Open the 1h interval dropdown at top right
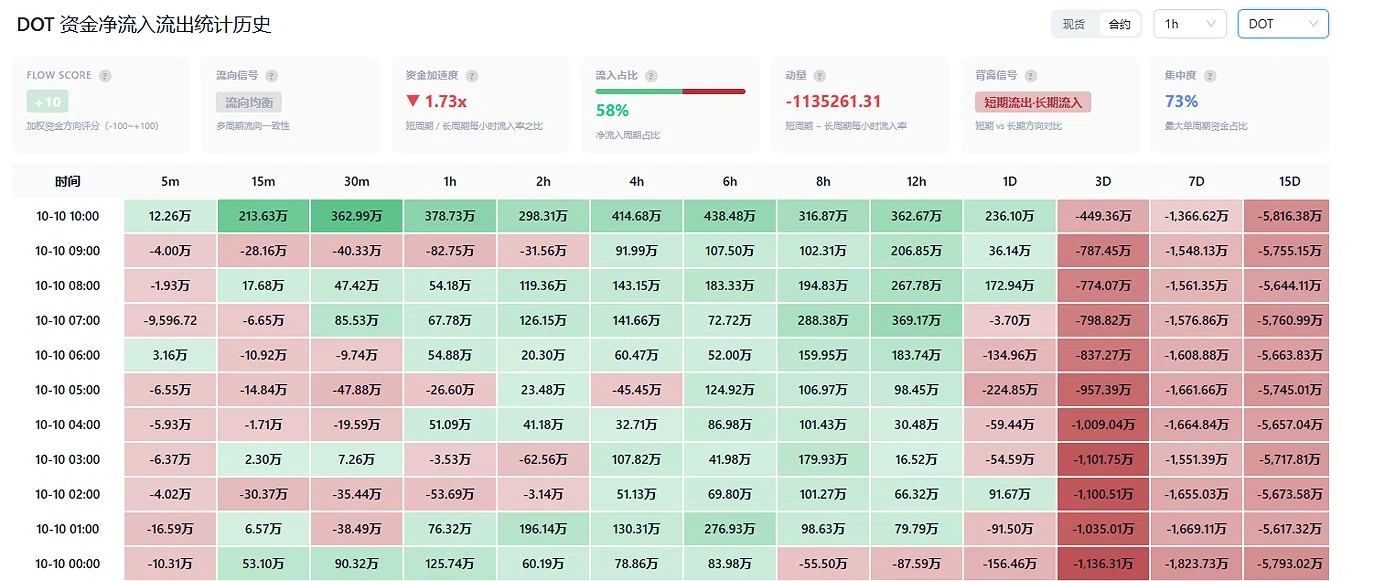The image size is (1374, 581). [1190, 24]
